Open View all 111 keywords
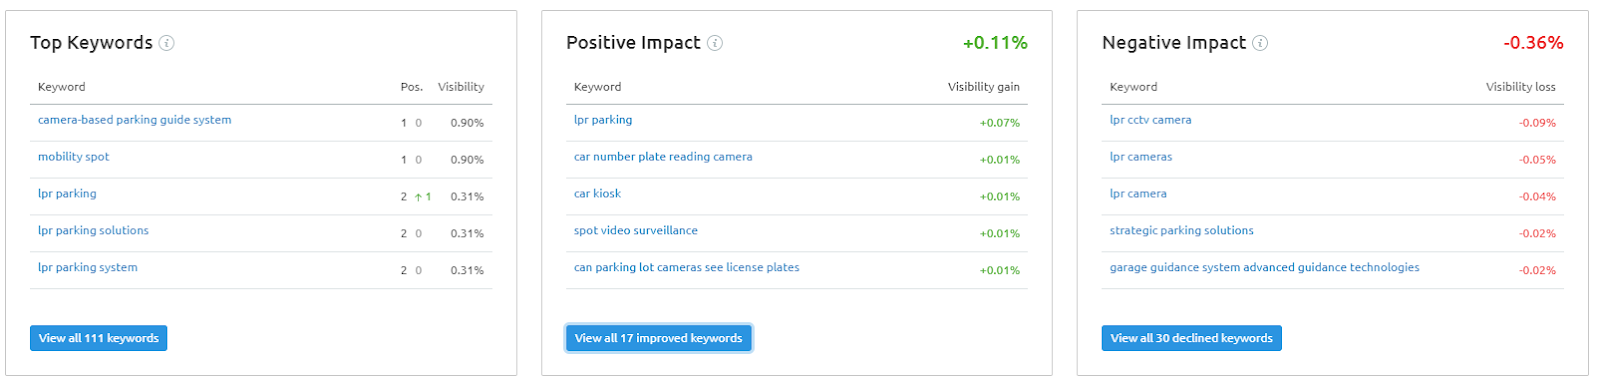Viewport: 1600px width, 382px height. (99, 338)
